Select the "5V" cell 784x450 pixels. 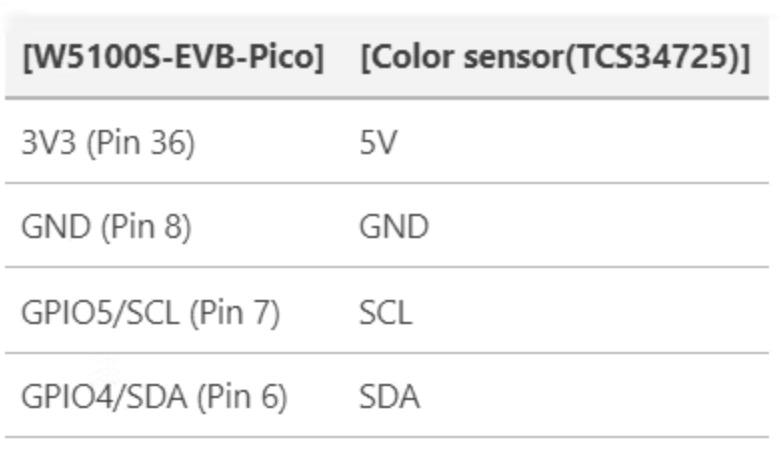[378, 143]
